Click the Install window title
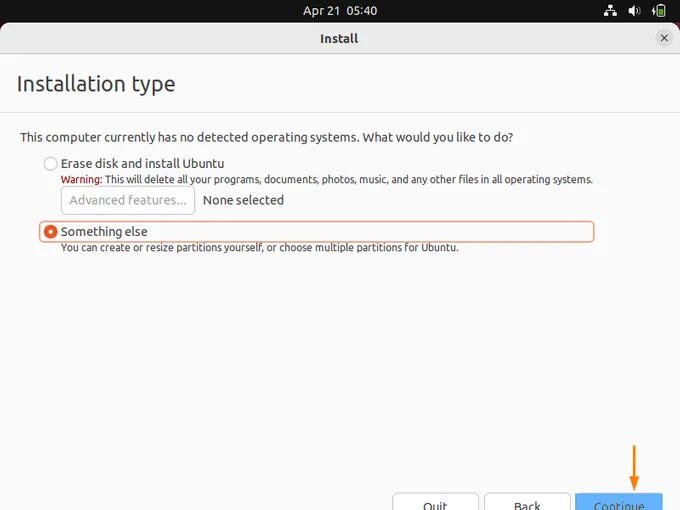The image size is (680, 510). tap(339, 39)
